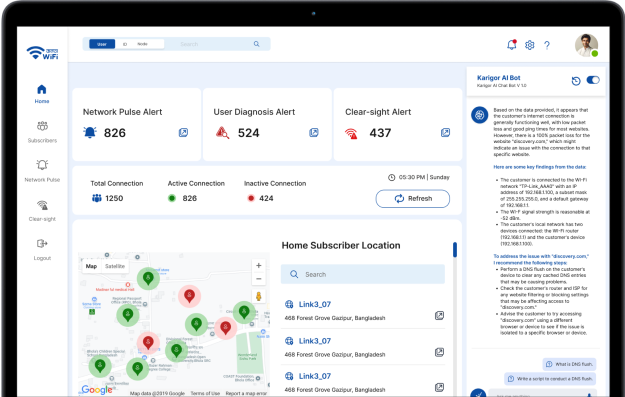The height and width of the screenshot is (397, 625).
Task: Select the ID search filter tab
Action: pos(125,44)
